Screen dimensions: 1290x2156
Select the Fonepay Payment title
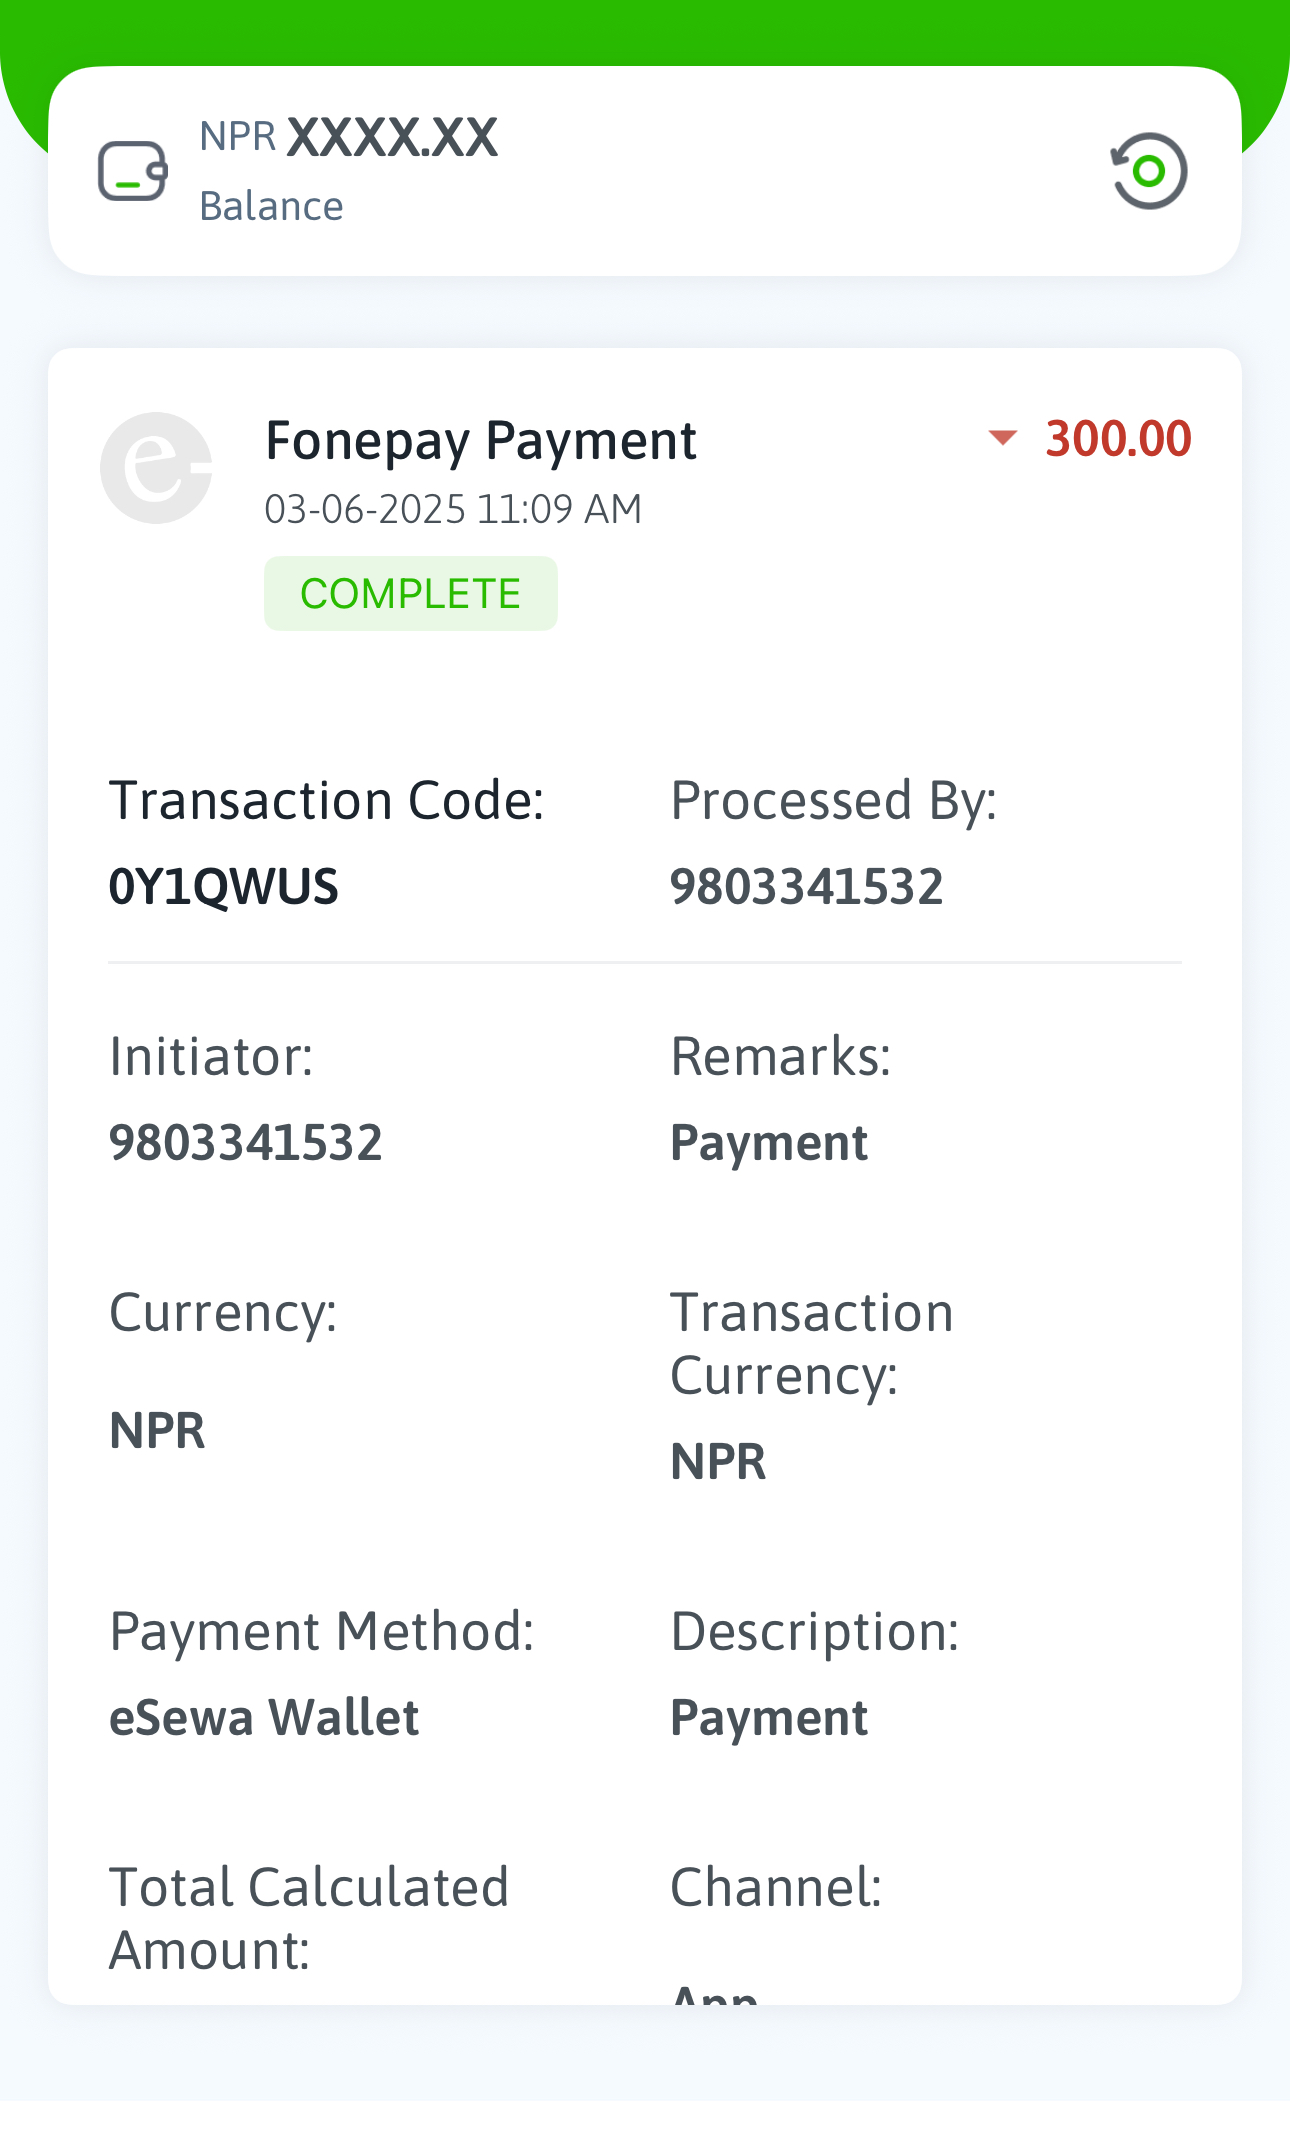click(x=480, y=441)
